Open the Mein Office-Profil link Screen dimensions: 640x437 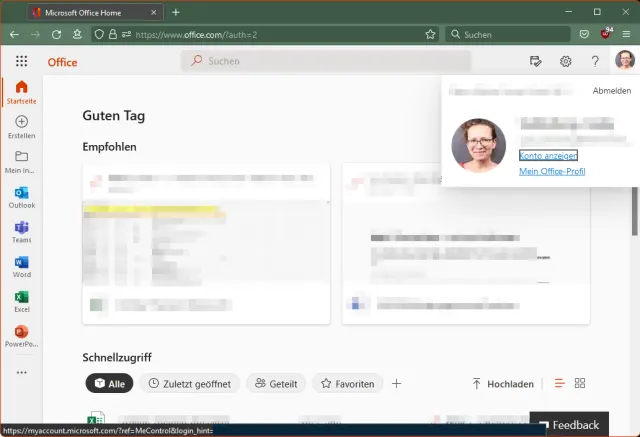point(552,171)
